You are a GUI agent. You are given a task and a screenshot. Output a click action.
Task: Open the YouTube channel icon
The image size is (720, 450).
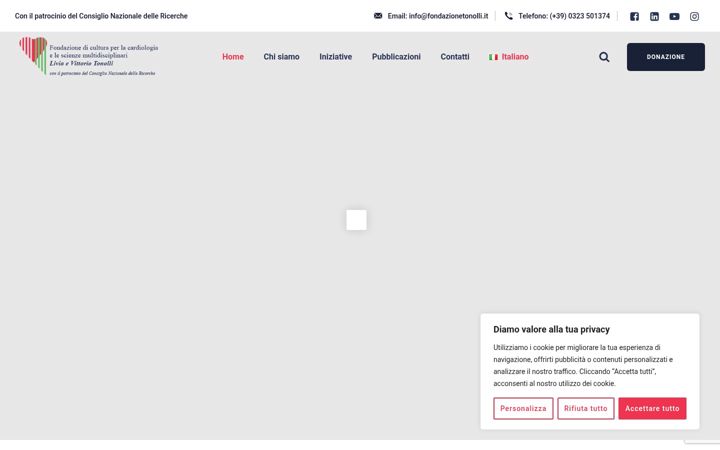tap(674, 17)
